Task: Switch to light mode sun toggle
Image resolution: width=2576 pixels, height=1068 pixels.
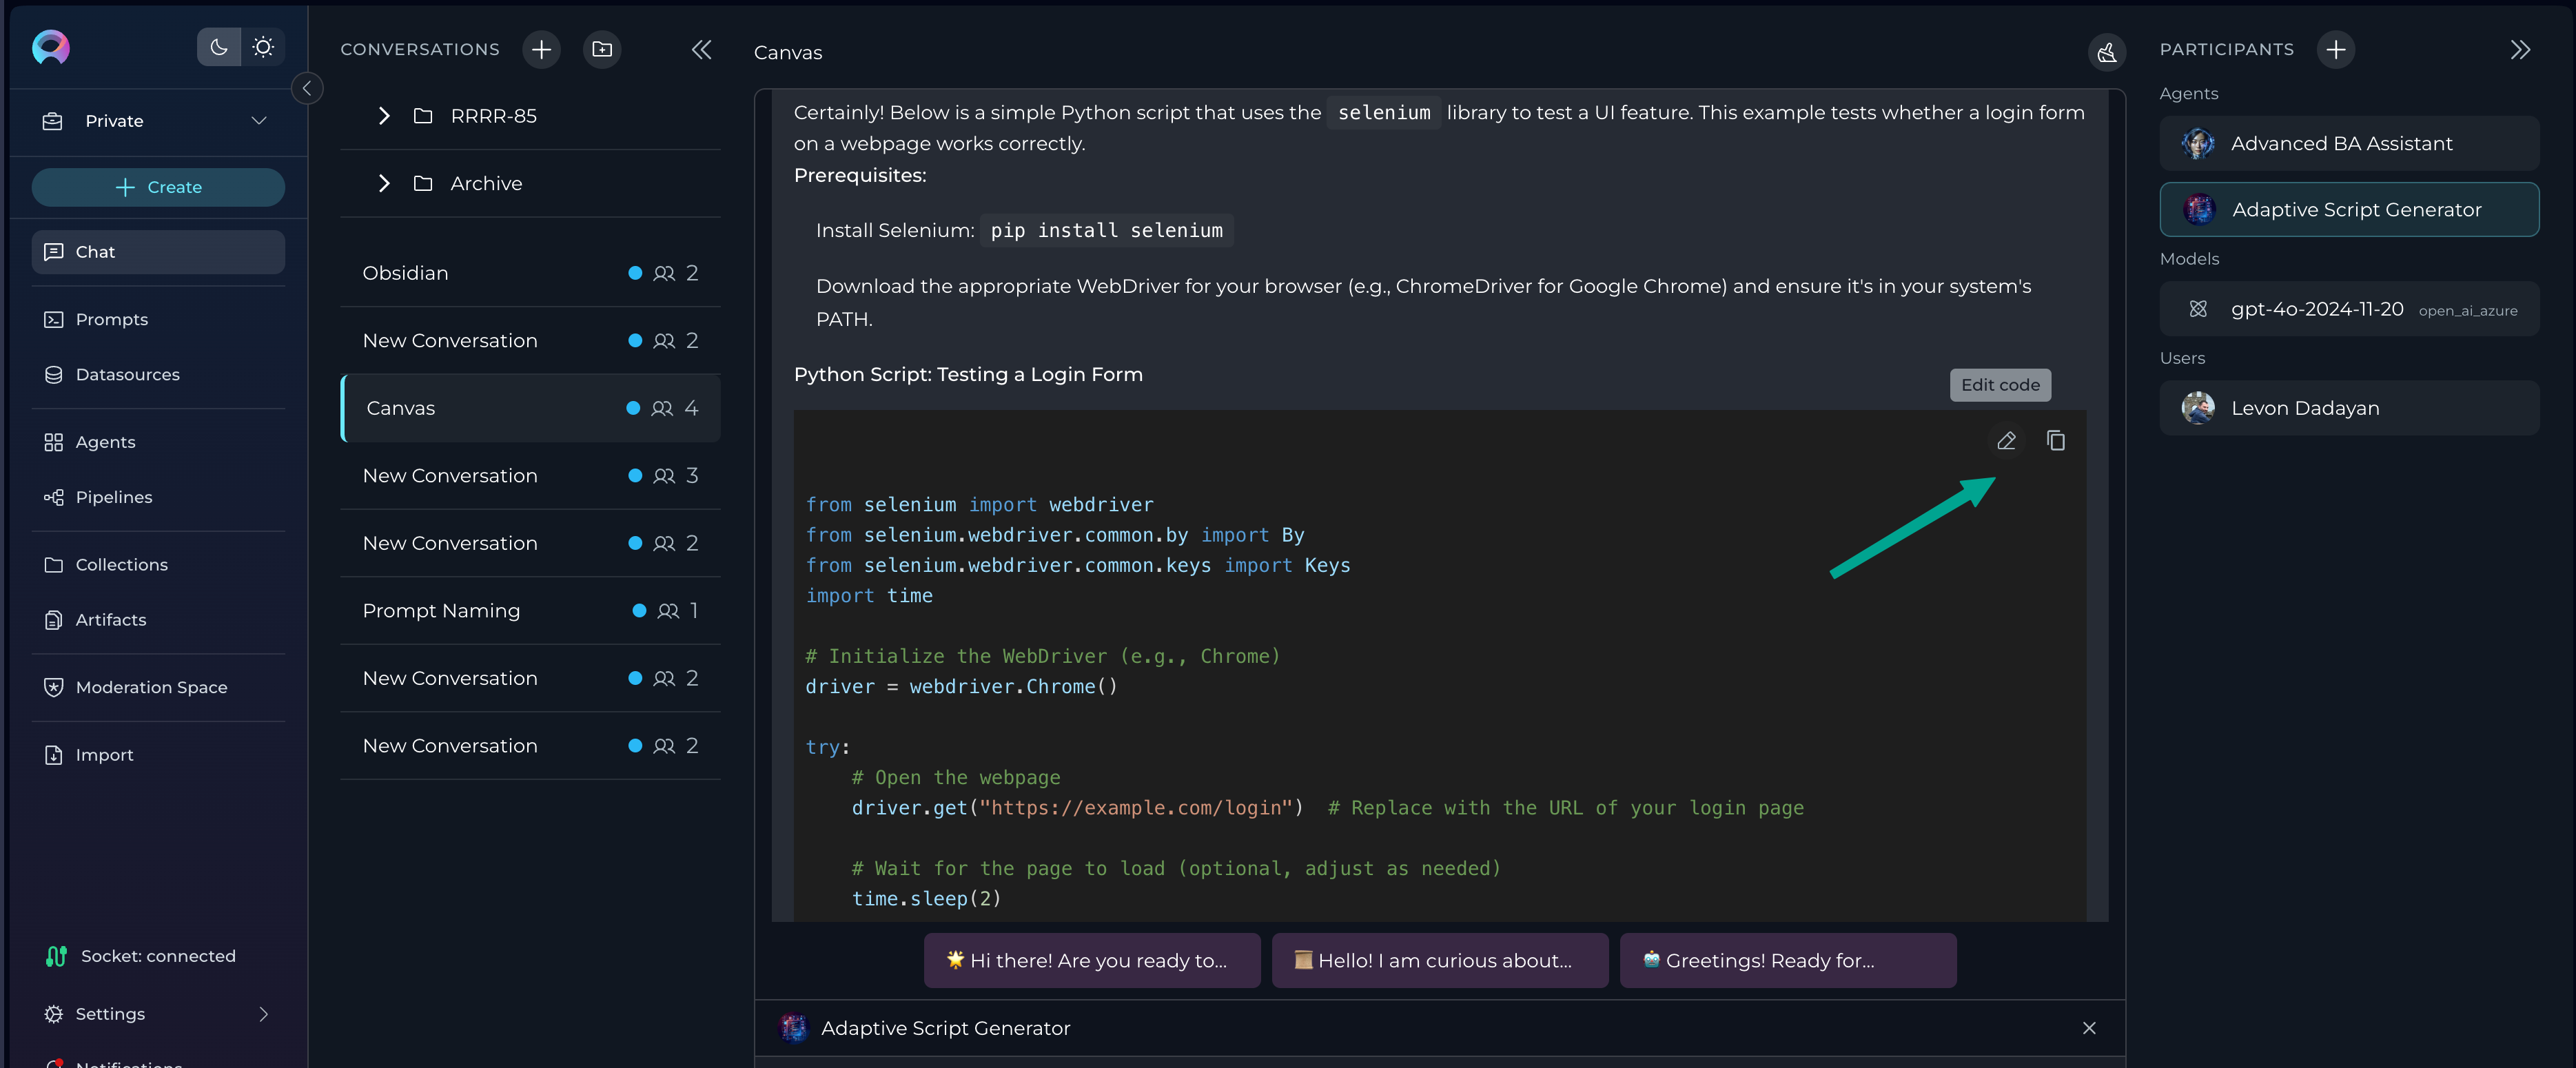Action: click(263, 47)
